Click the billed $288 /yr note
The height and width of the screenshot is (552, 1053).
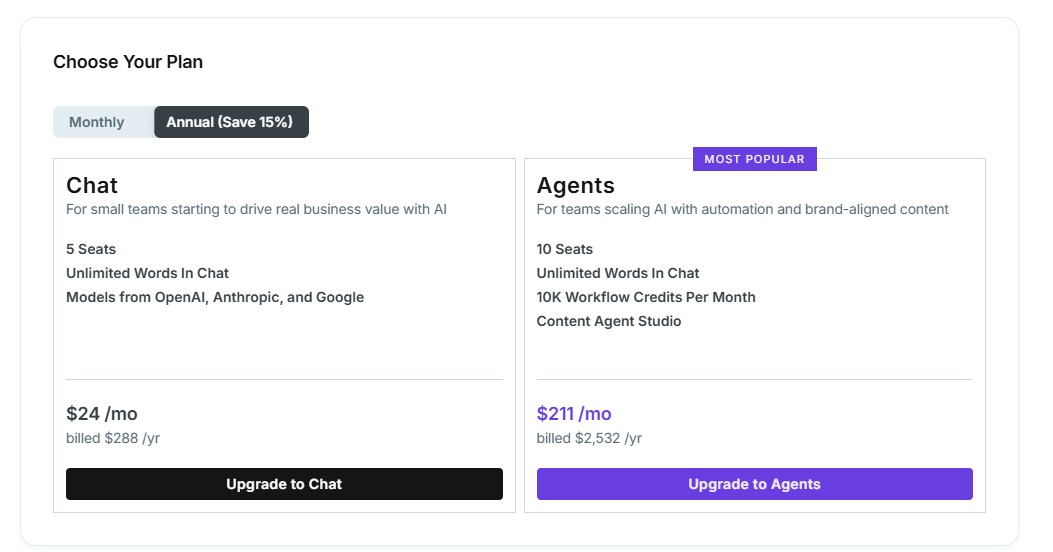click(113, 438)
